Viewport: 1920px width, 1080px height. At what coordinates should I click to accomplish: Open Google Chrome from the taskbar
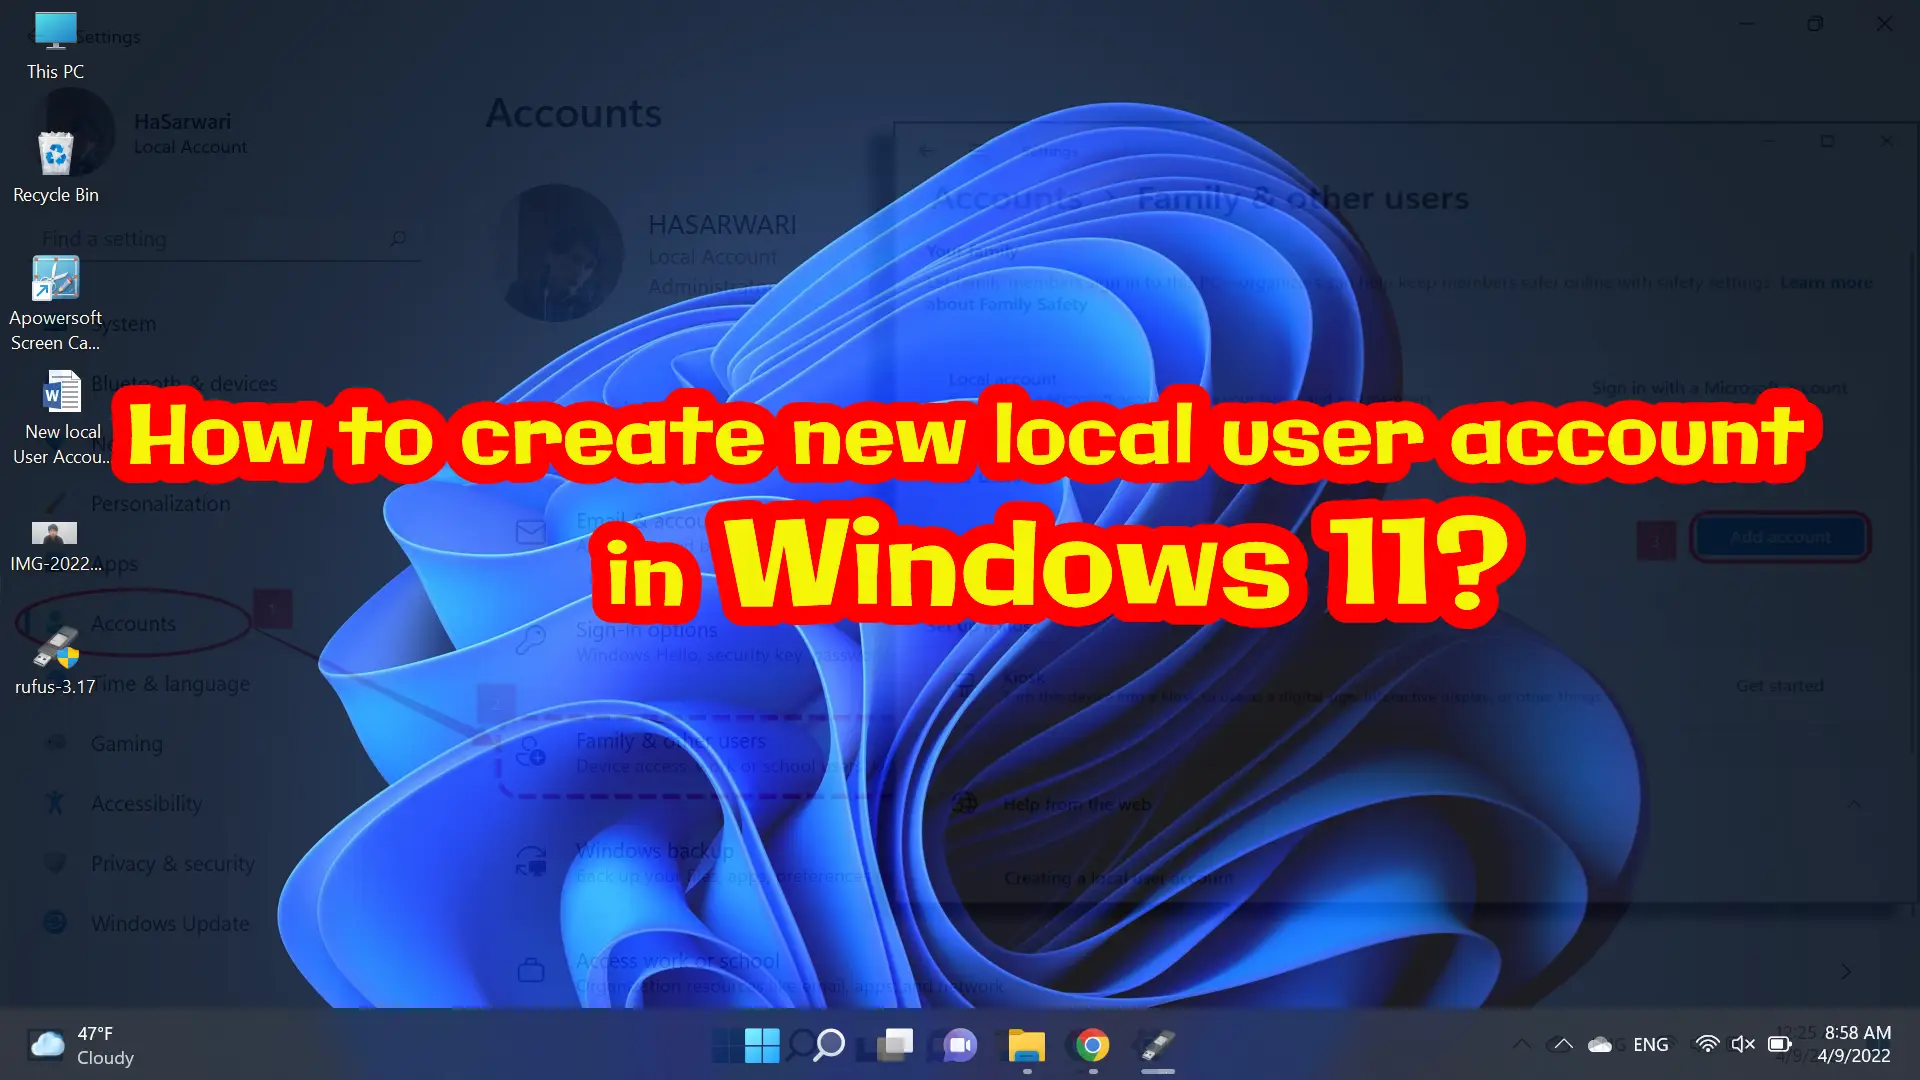[x=1093, y=1045]
